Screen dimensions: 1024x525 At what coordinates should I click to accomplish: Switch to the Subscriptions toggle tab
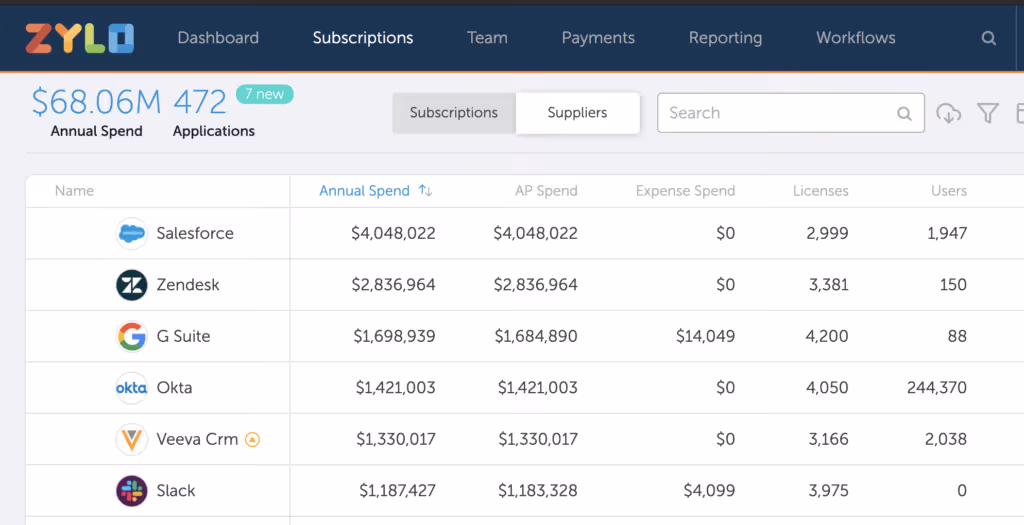click(454, 113)
